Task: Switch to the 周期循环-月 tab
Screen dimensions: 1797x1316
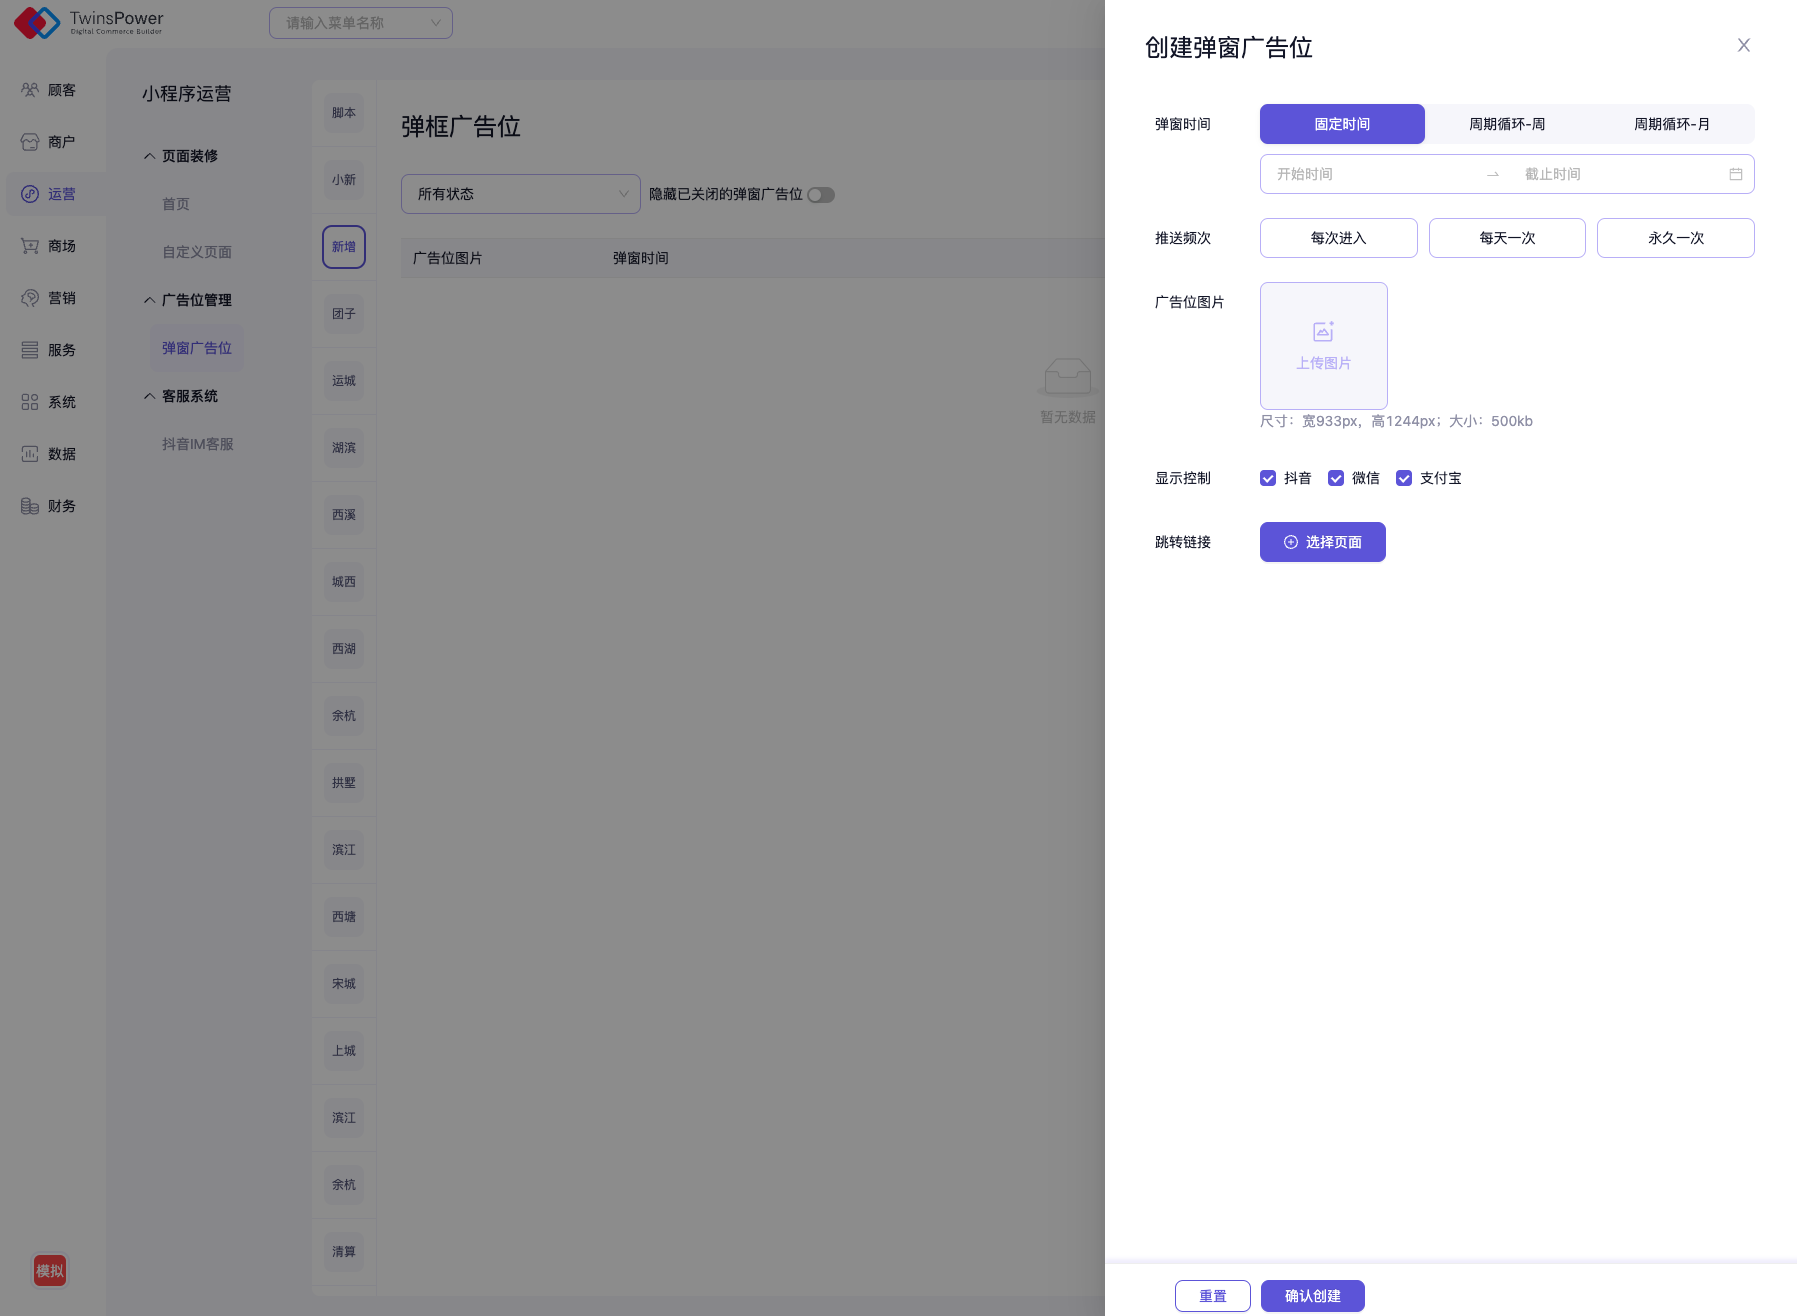Action: point(1671,124)
